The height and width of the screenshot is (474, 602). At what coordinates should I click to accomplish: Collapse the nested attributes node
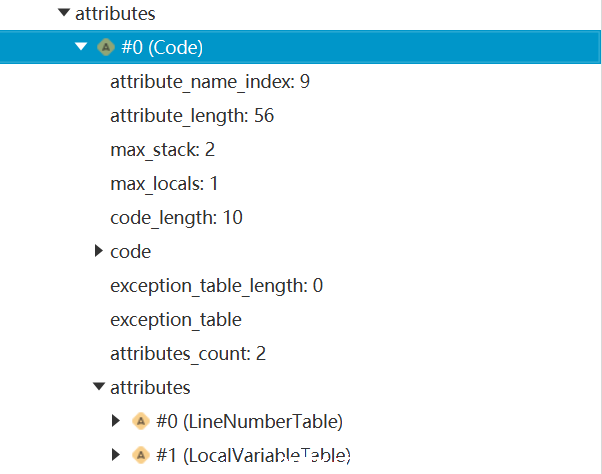(99, 386)
